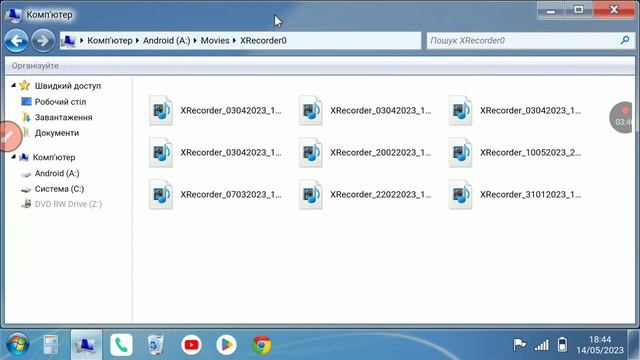Launch Chrome from the taskbar

[262, 345]
